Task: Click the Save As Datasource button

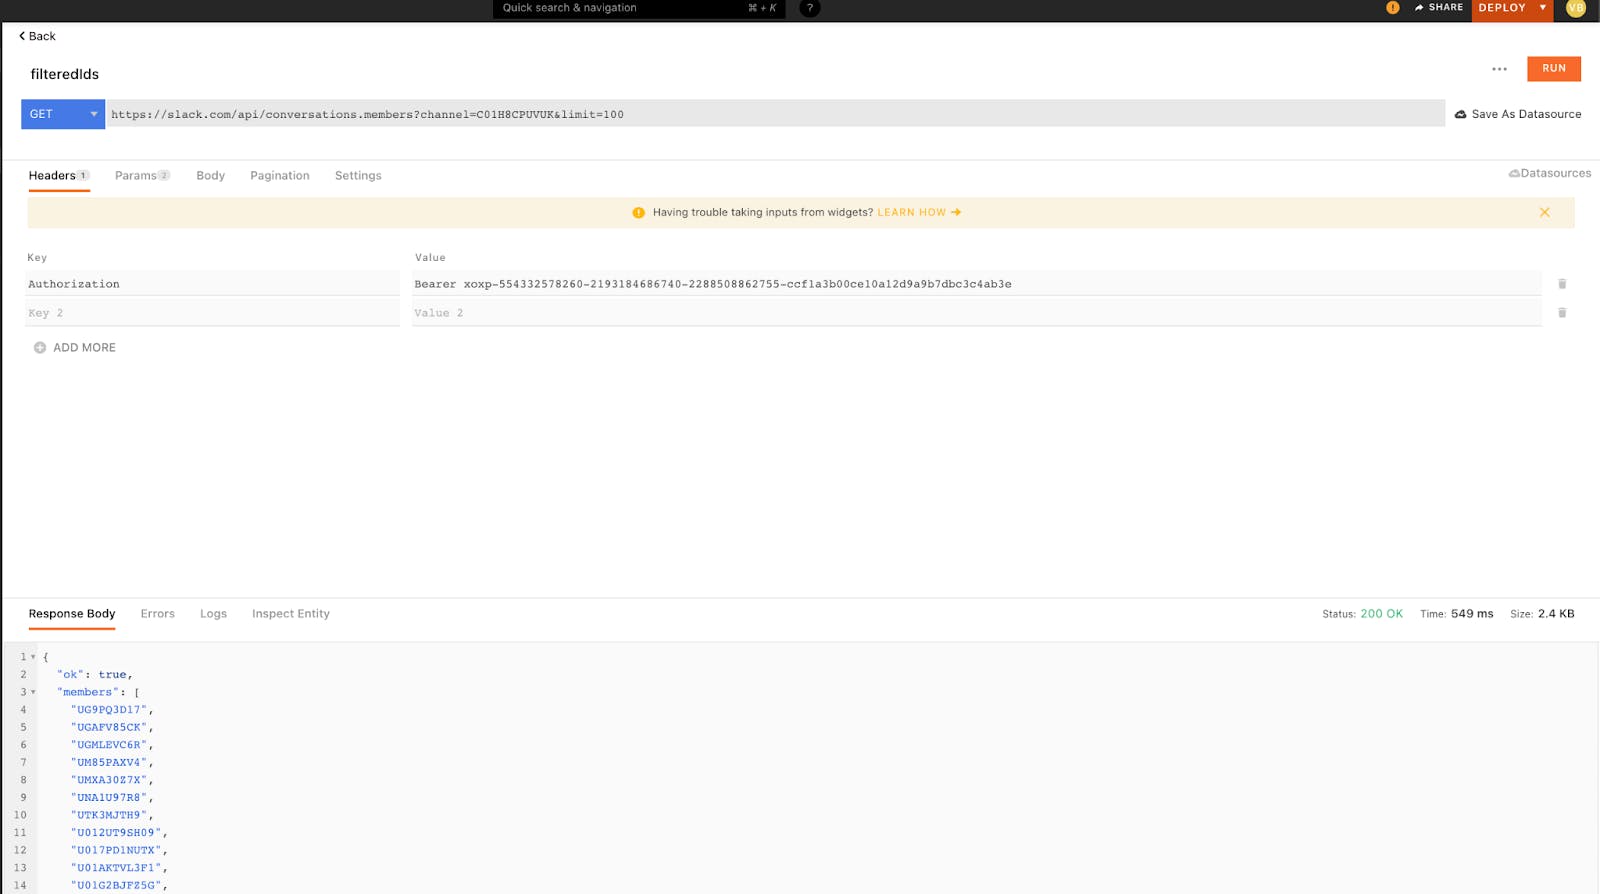Action: pos(1517,114)
